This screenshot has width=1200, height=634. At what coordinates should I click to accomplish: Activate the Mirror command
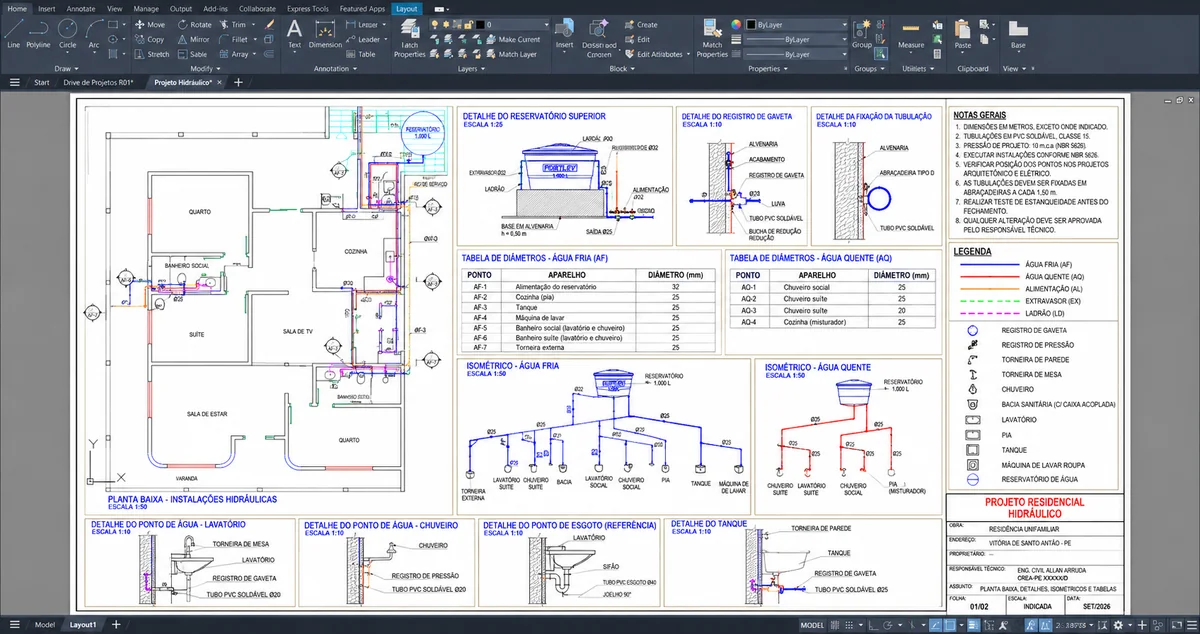click(193, 39)
